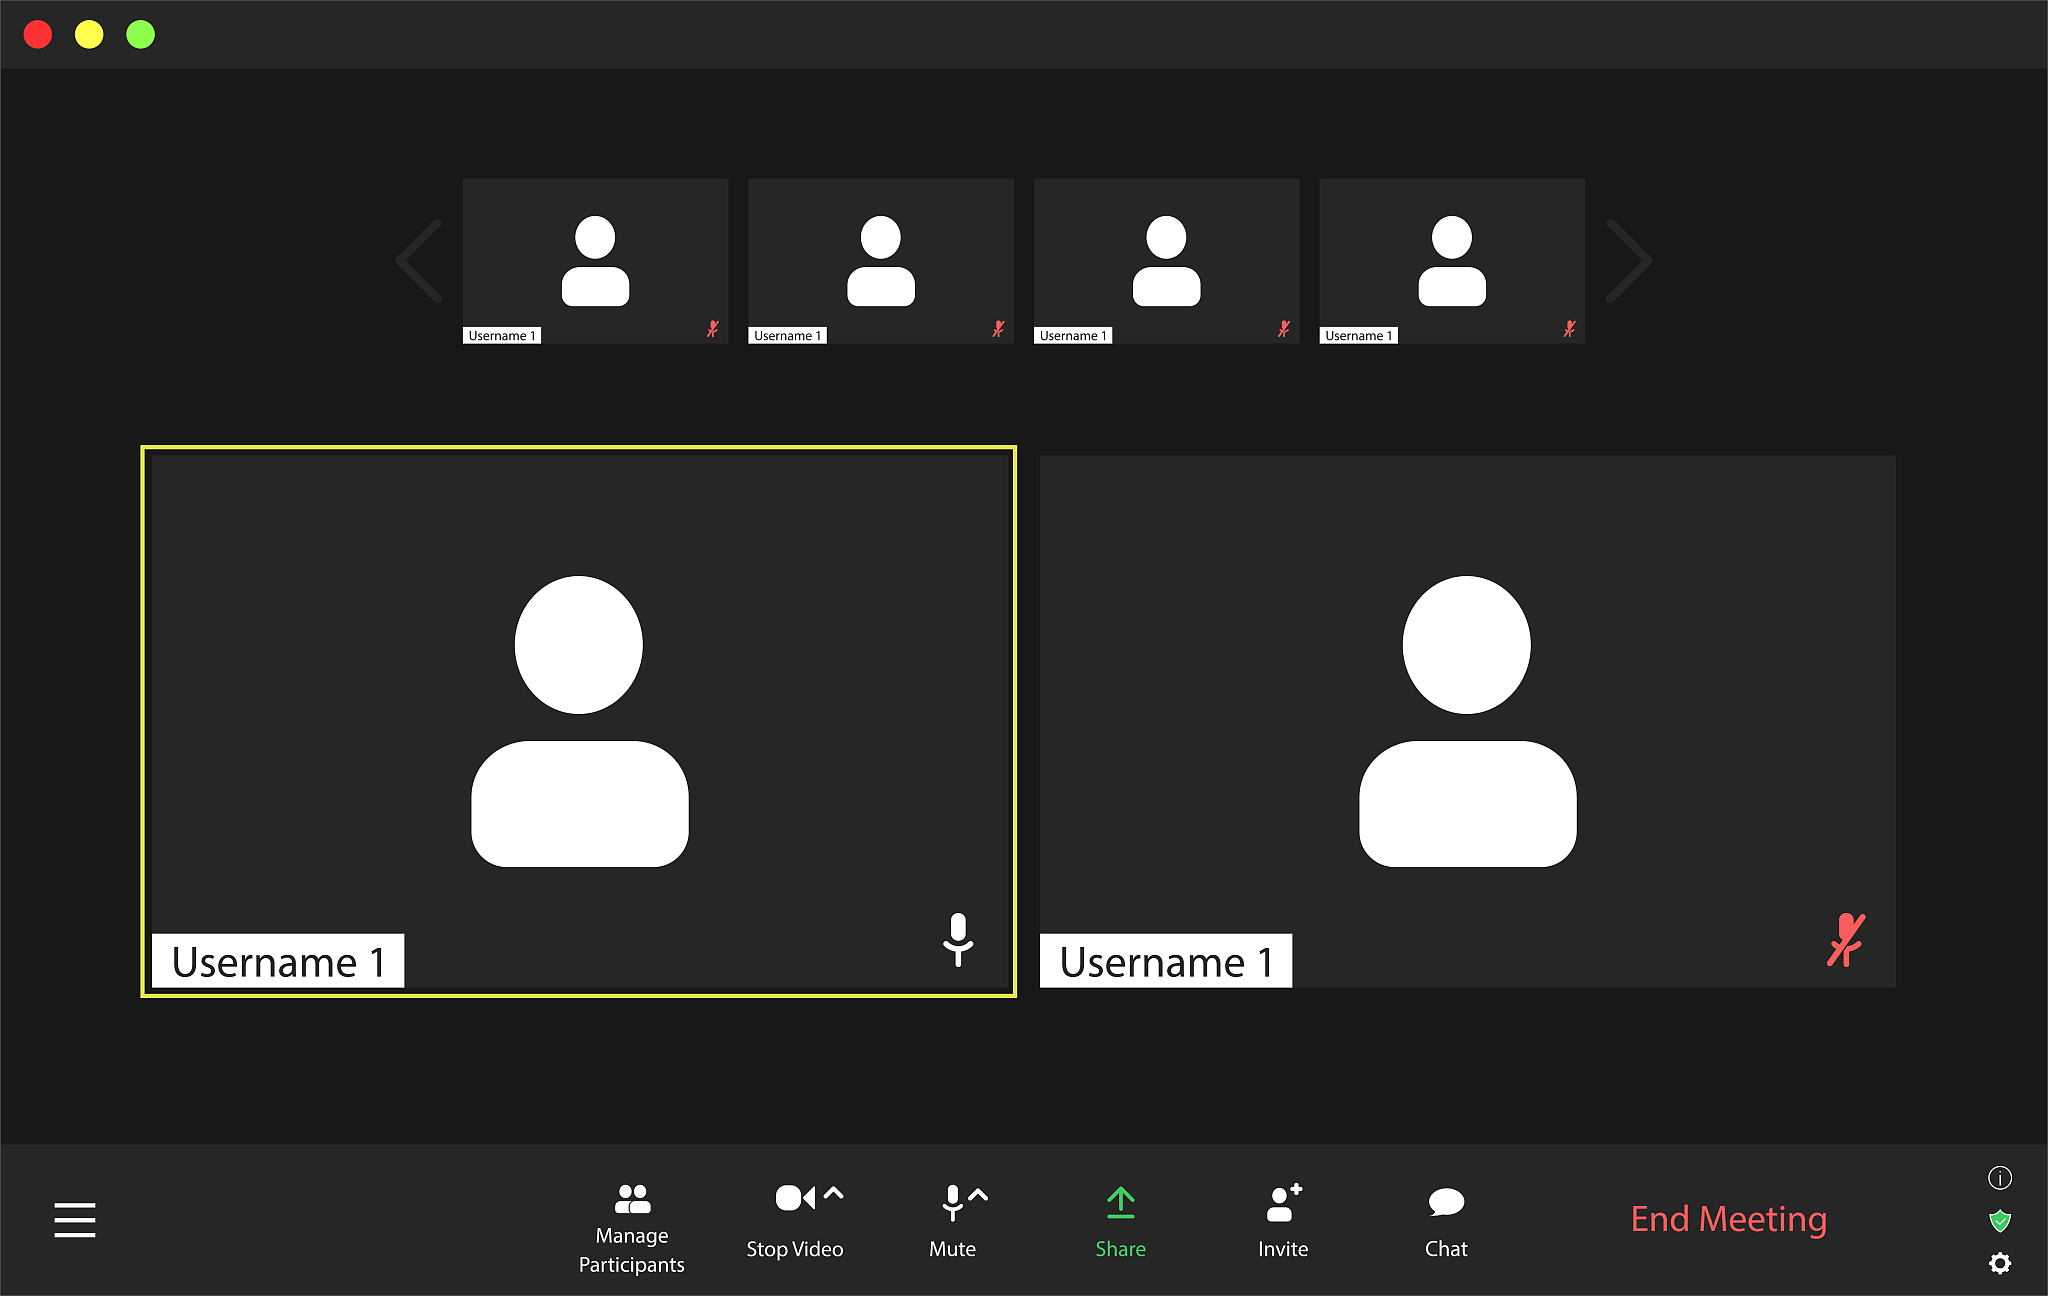The height and width of the screenshot is (1296, 2048).
Task: Click the End Meeting button
Action: coord(1729,1219)
